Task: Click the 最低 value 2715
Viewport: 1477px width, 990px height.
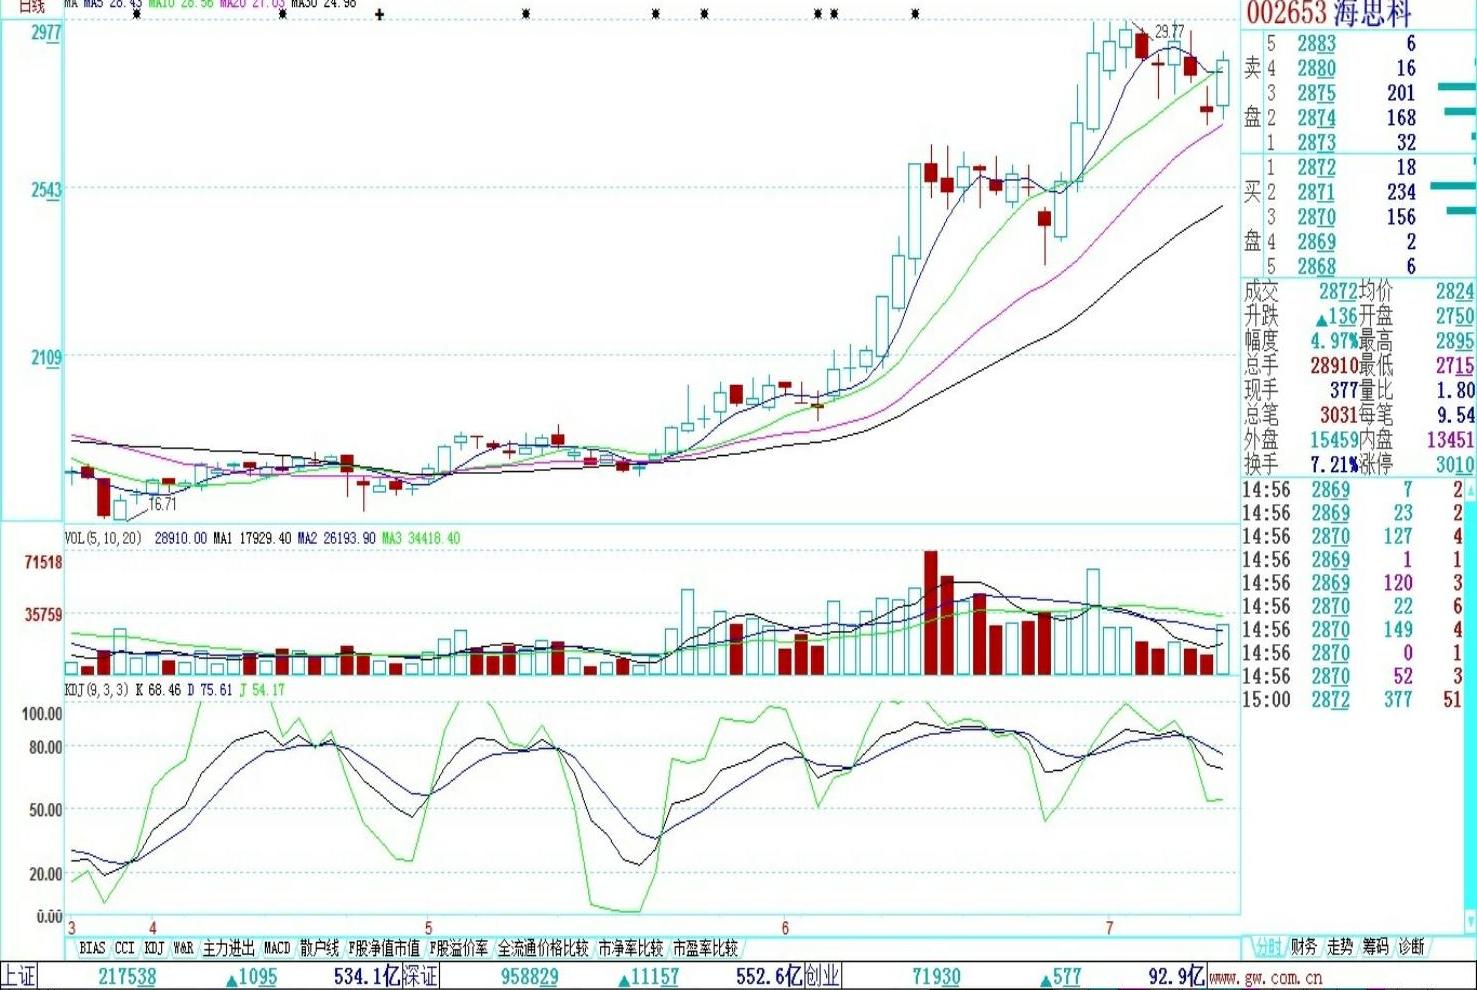Action: 1455,366
